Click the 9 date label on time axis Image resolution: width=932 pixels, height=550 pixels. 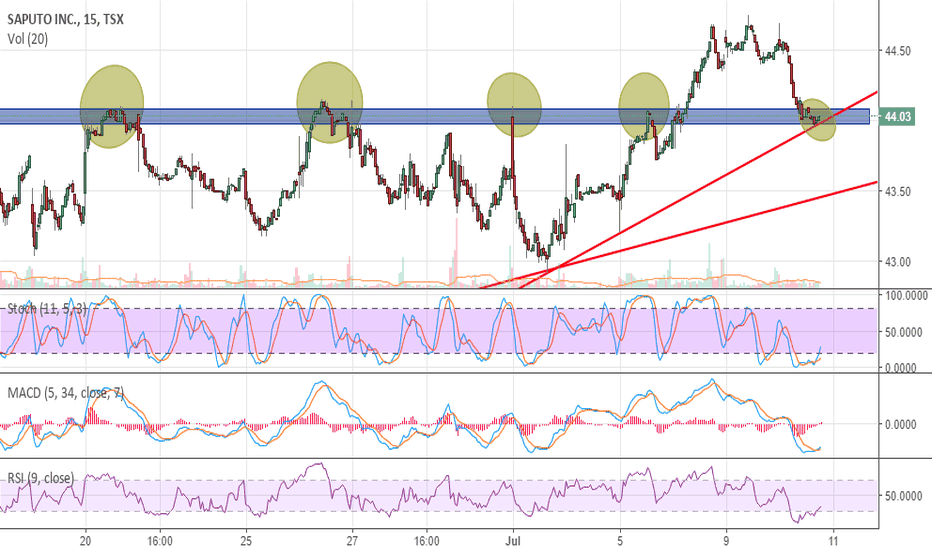(726, 541)
